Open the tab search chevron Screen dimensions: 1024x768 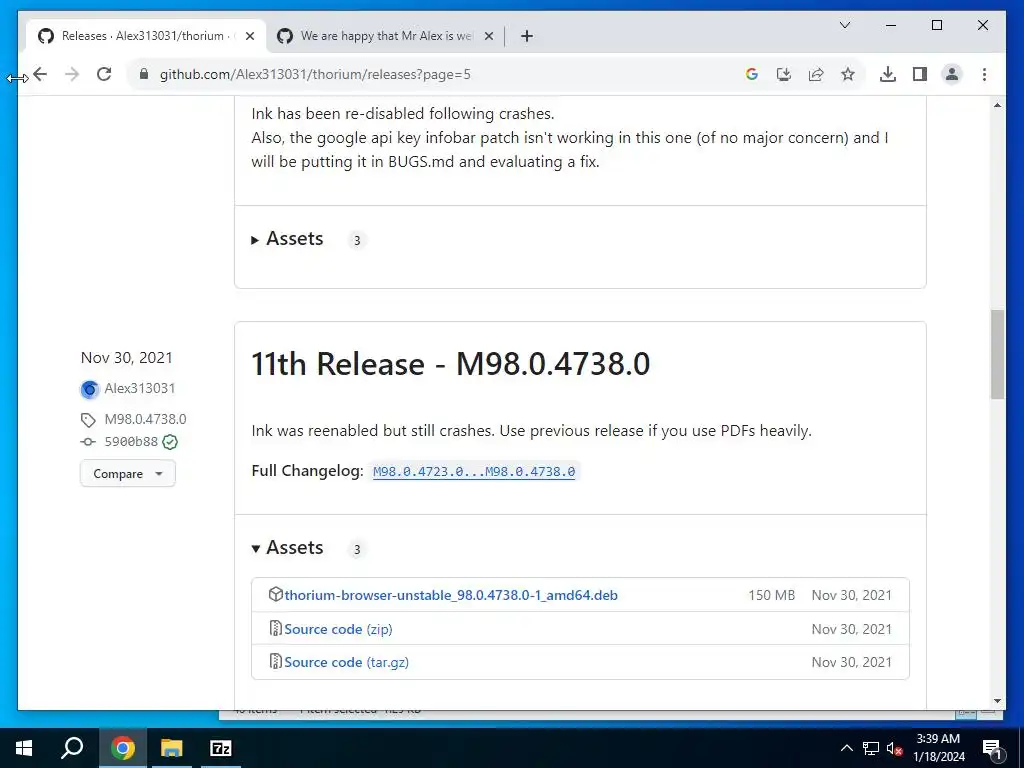tap(844, 25)
